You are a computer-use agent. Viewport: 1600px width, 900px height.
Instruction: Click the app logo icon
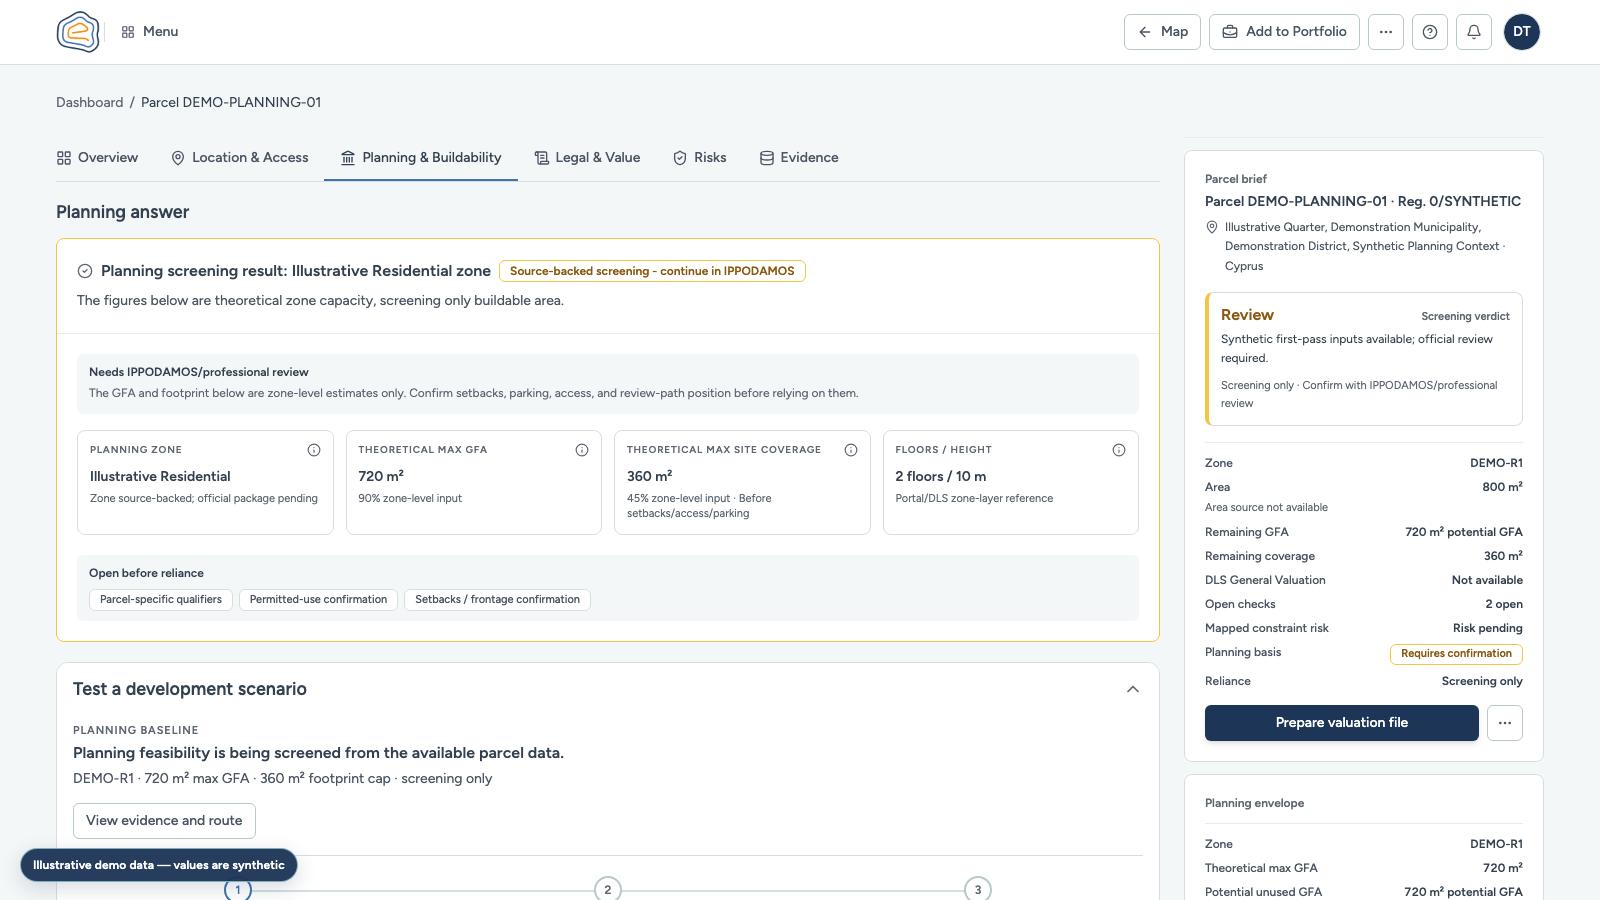point(78,32)
